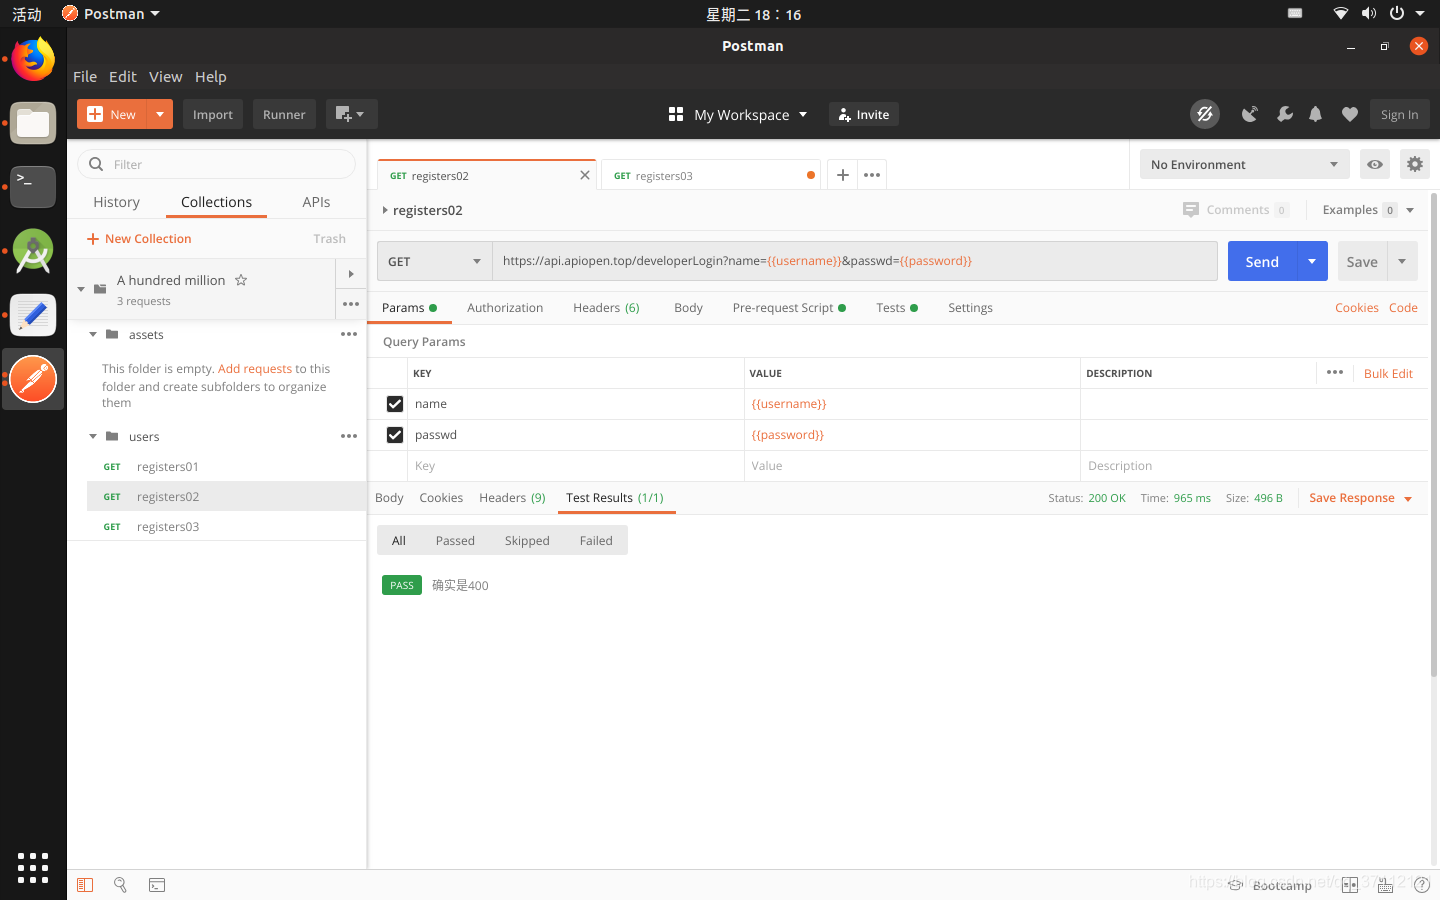Viewport: 1440px width, 900px height.
Task: Open Manage Environments gear icon
Action: click(1414, 164)
